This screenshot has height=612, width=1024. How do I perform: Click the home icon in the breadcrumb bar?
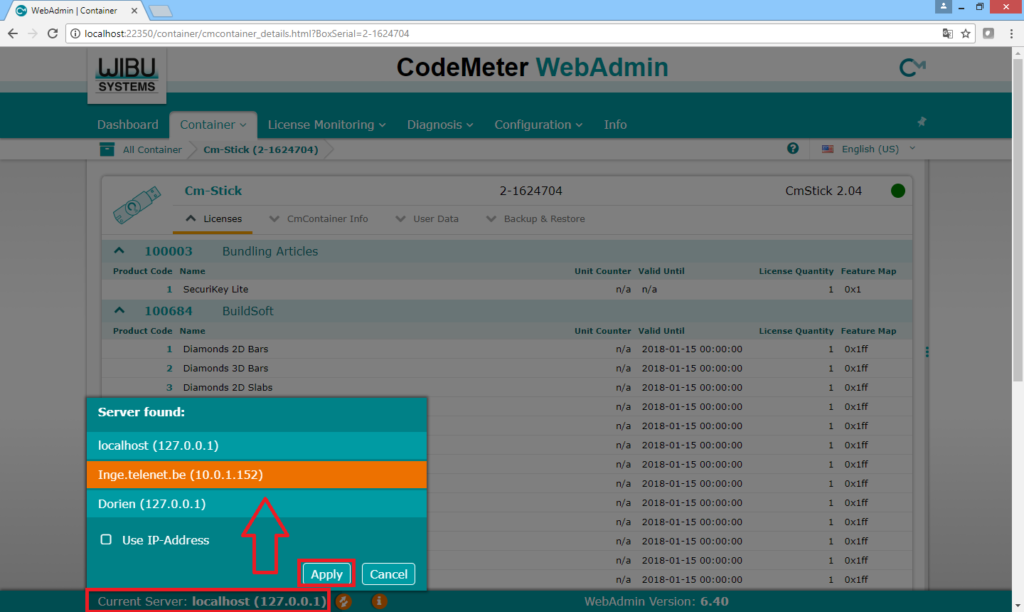click(x=106, y=148)
